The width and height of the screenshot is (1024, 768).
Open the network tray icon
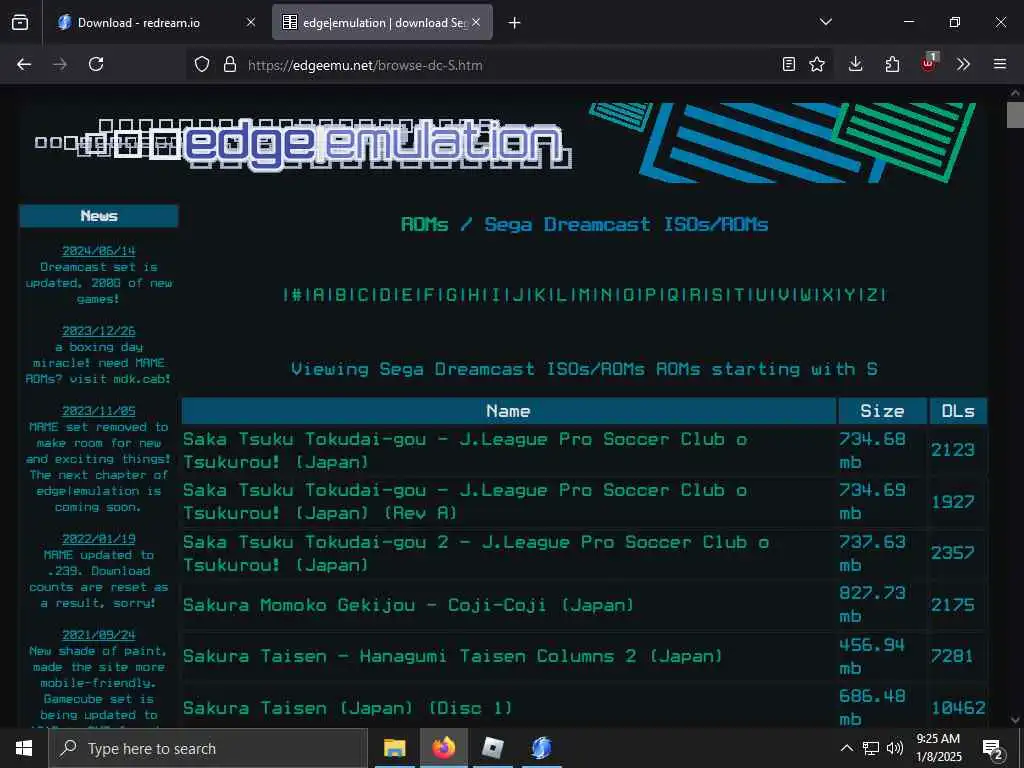pos(871,748)
